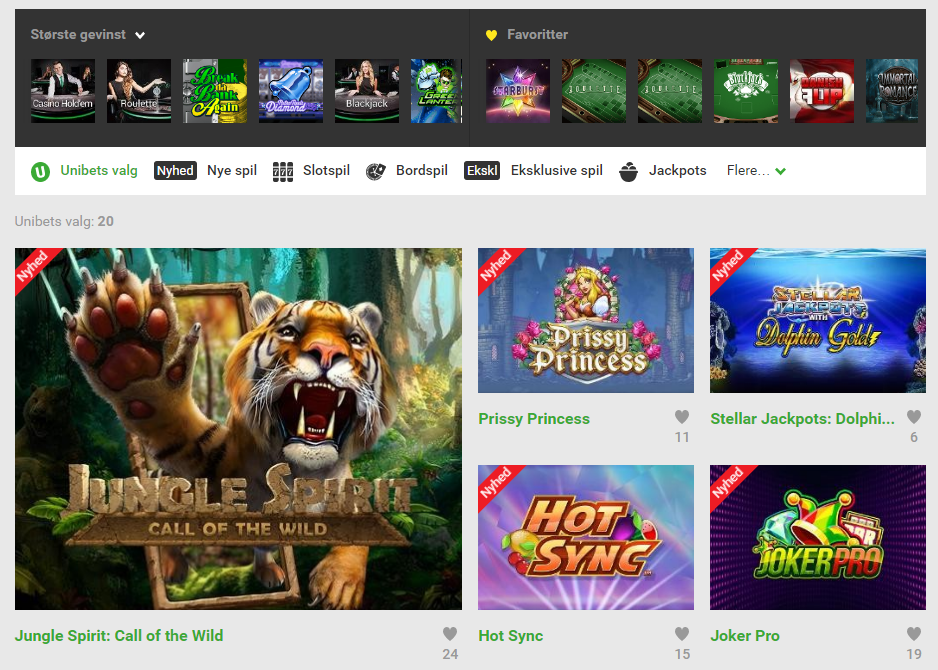
Task: Open the Hot Sync title link
Action: coord(511,635)
